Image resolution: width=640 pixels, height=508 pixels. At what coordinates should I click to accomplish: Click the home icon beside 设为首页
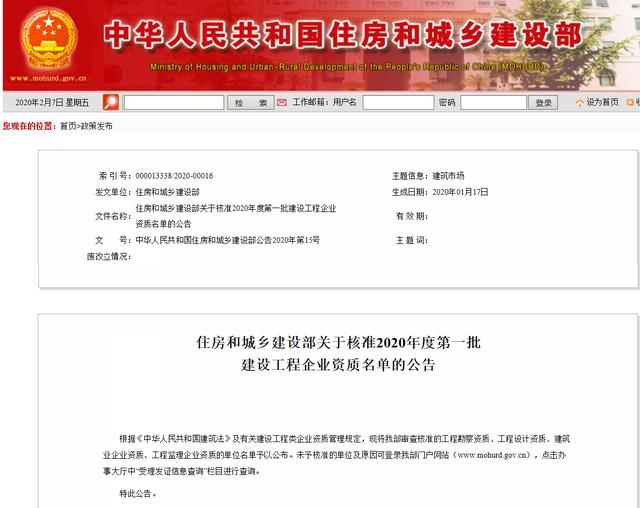pyautogui.click(x=580, y=102)
